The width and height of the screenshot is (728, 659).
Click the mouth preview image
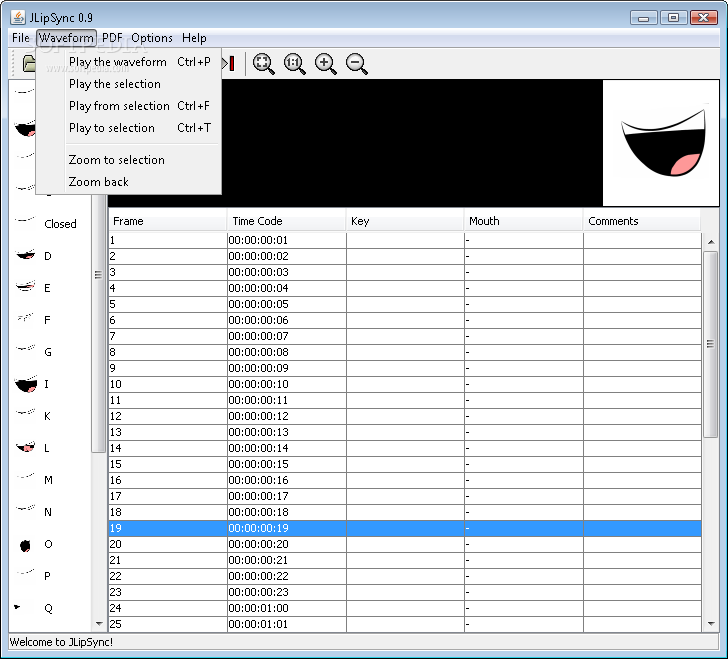click(661, 143)
